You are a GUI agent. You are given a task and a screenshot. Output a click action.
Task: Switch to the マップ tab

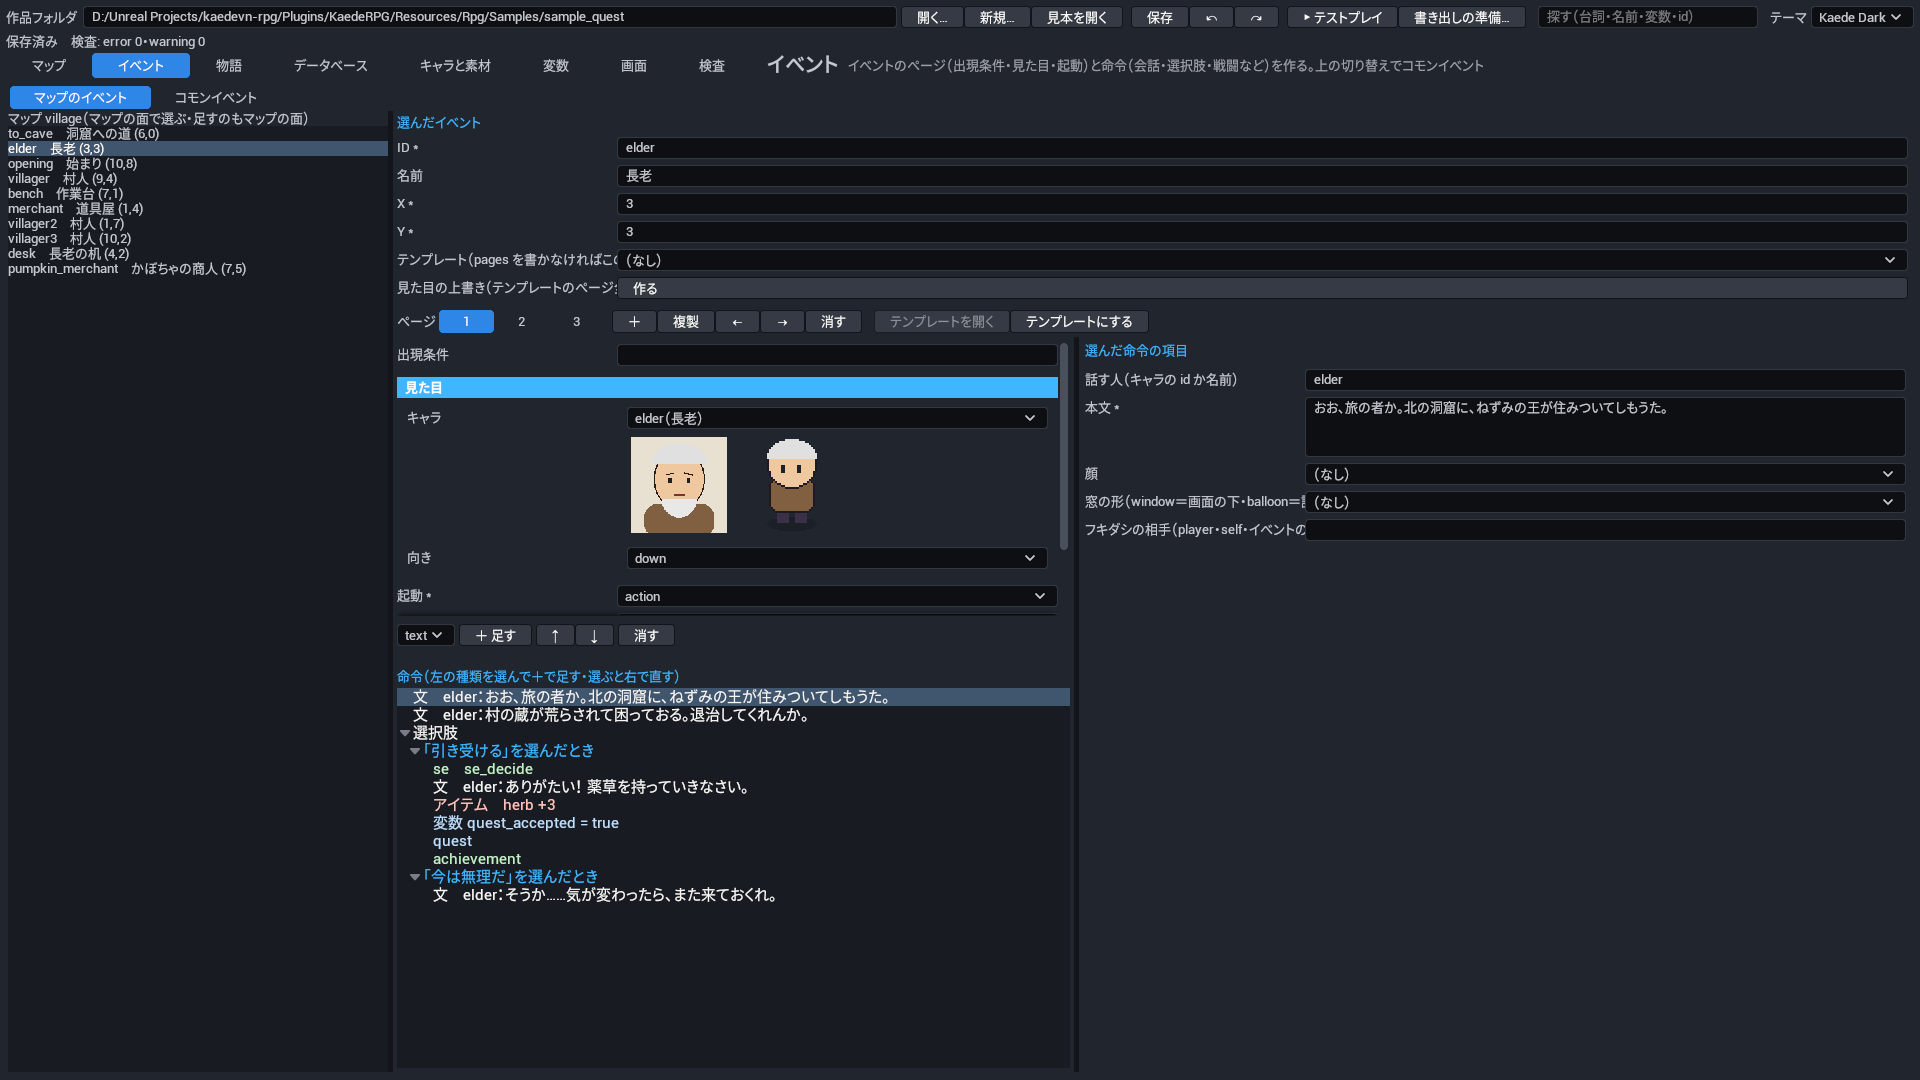(x=48, y=65)
